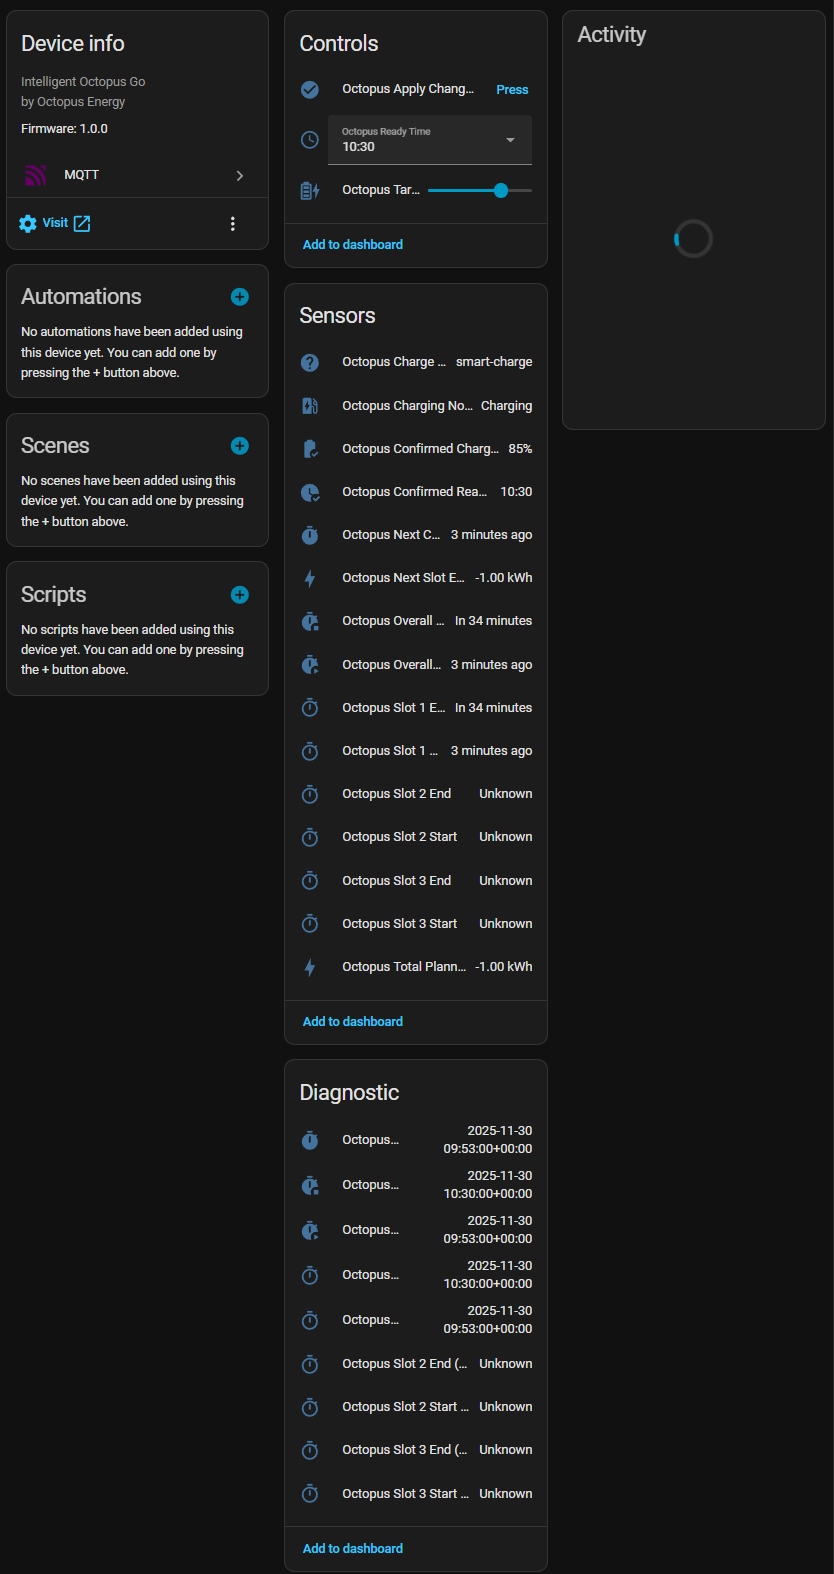Click the Slot 1 End timer icon
Screen dimensions: 834x1574
click(310, 708)
